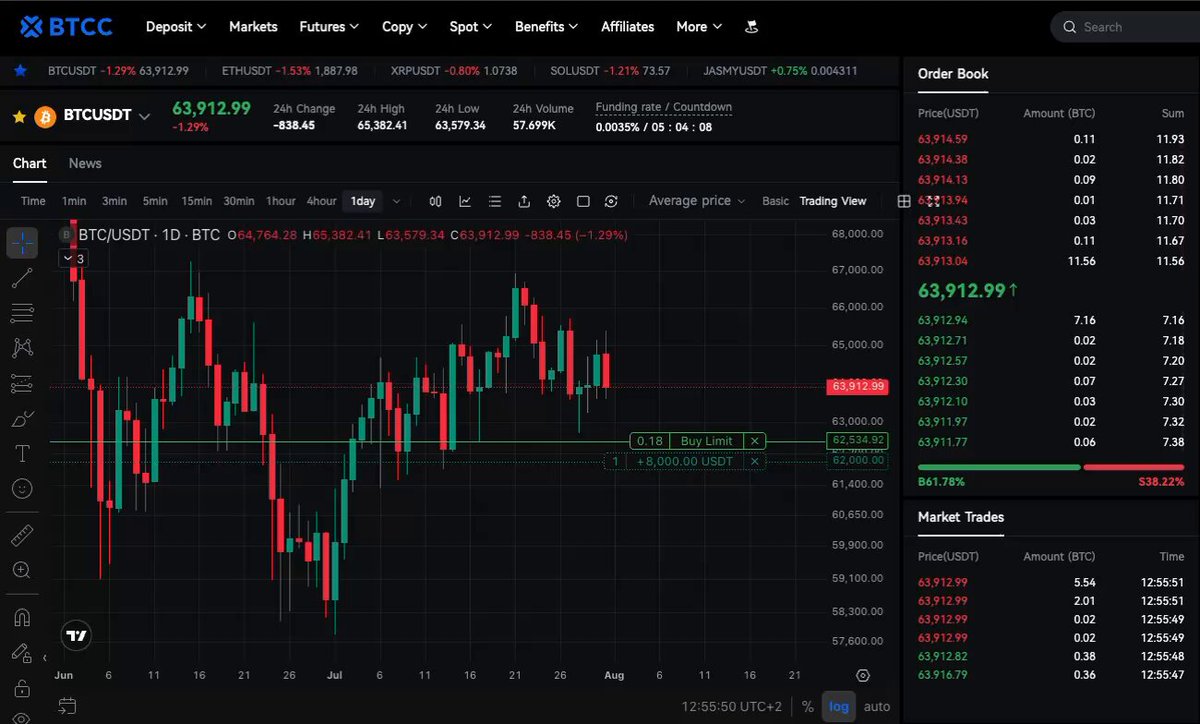Open the emoji icons tool
The height and width of the screenshot is (724, 1200).
coord(22,489)
